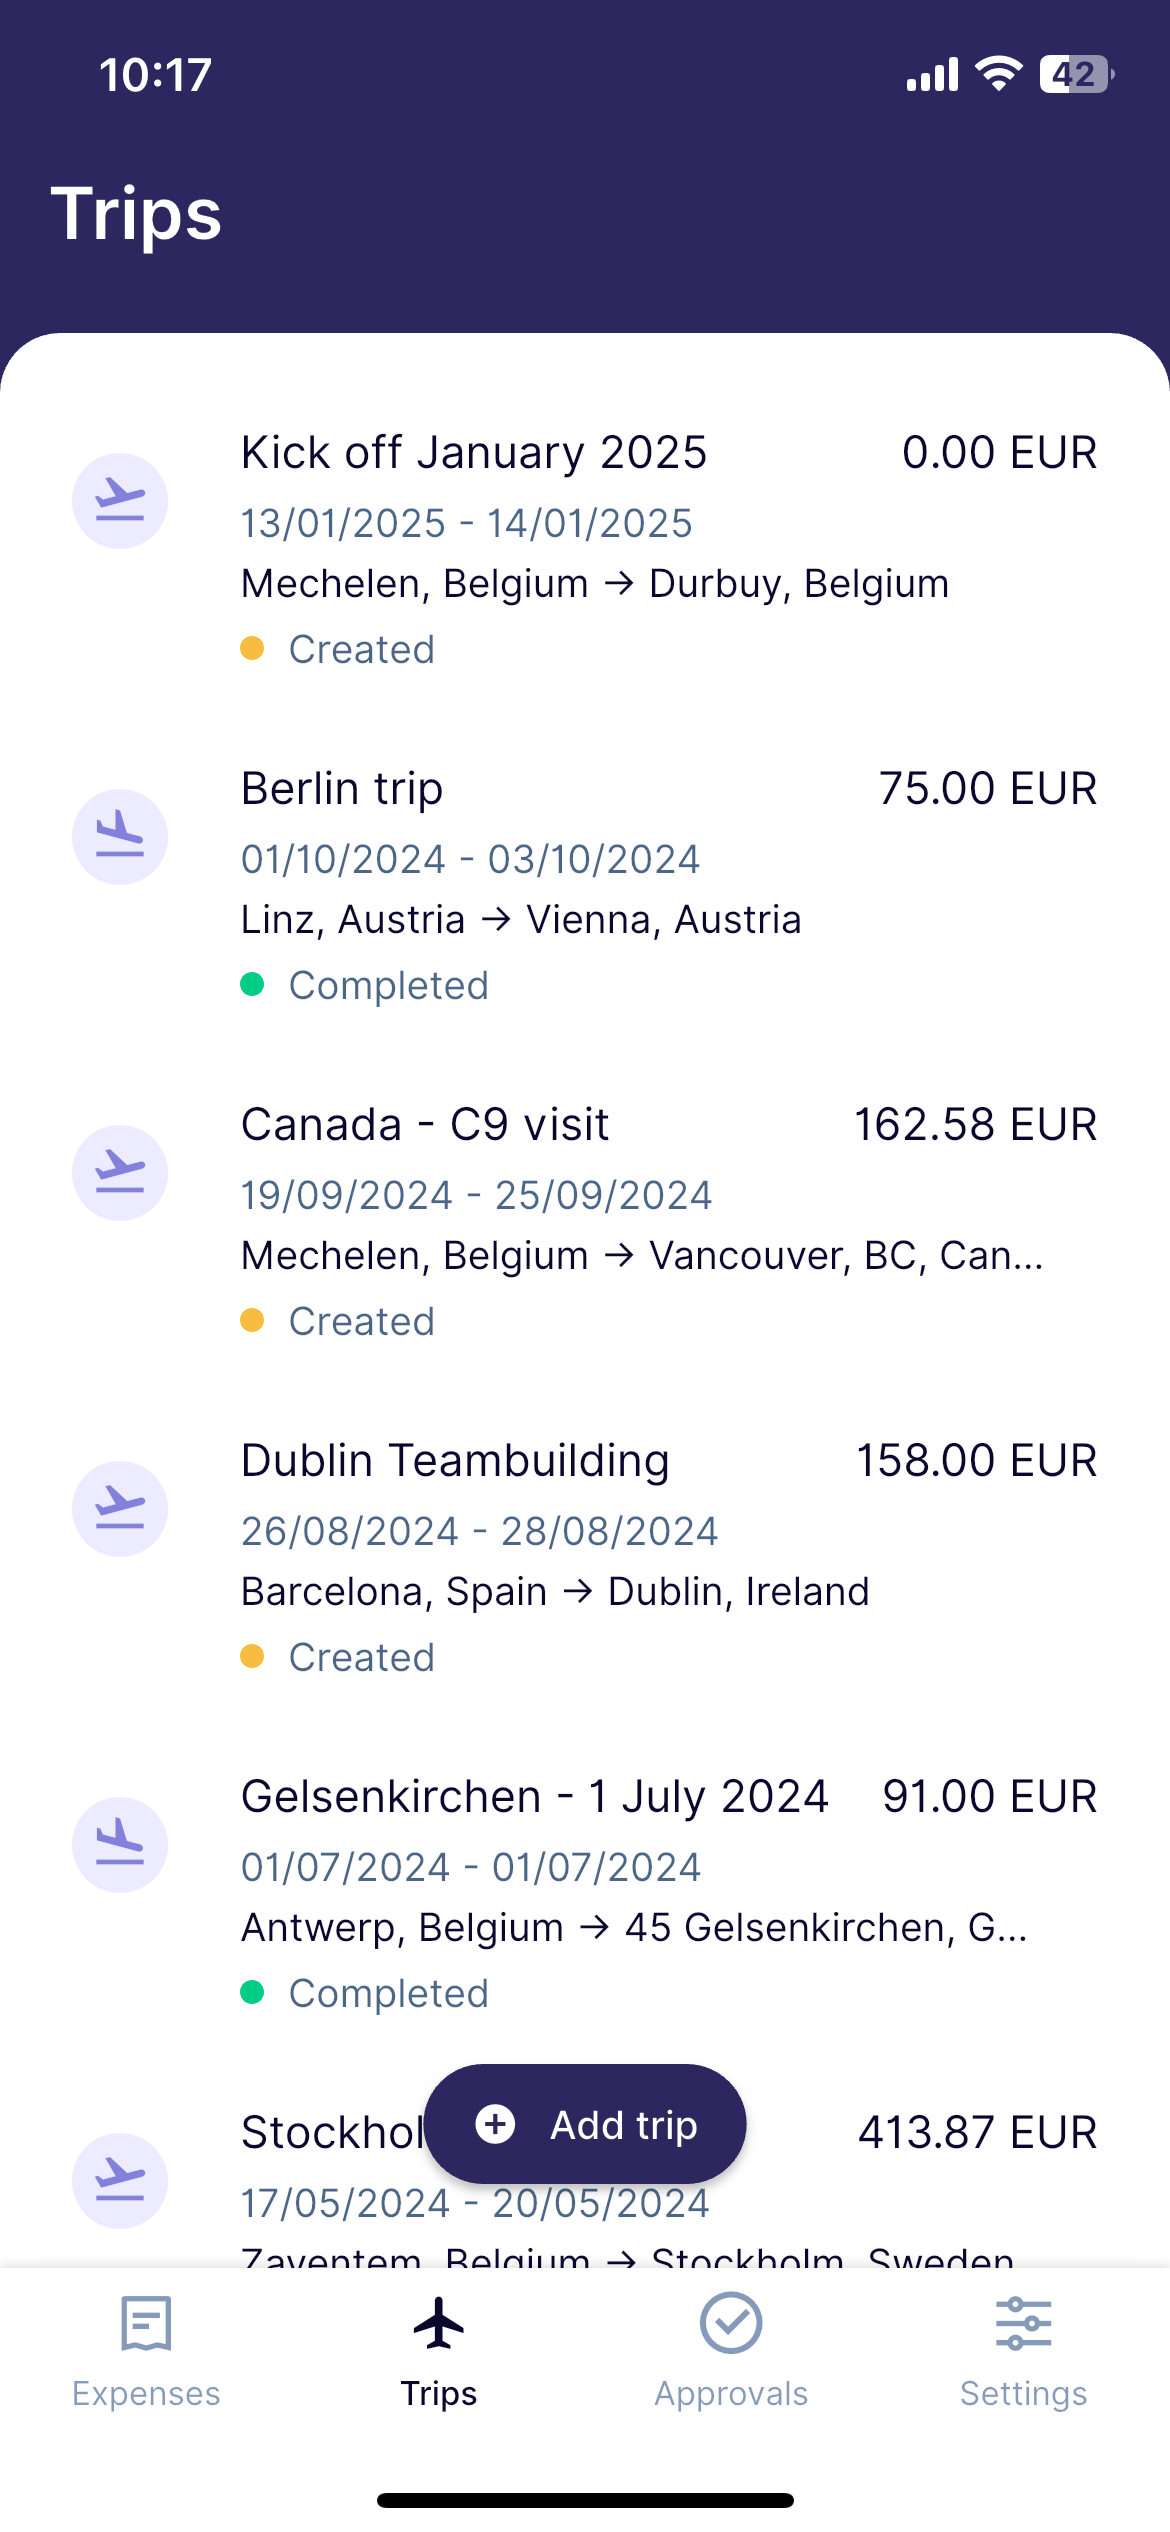This screenshot has height=2532, width=1170.
Task: Select the Canada - C9 visit title
Action: point(425,1125)
